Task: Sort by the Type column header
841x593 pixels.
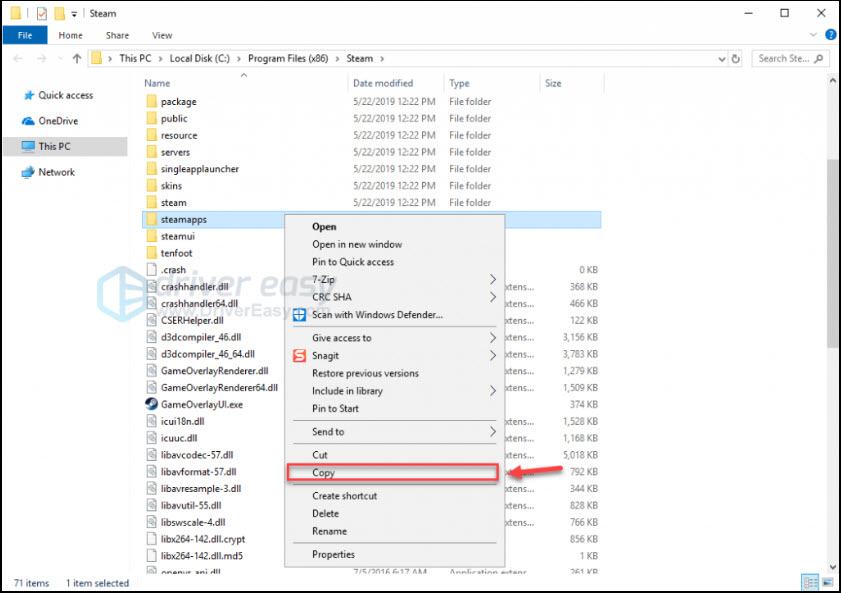Action: (459, 83)
